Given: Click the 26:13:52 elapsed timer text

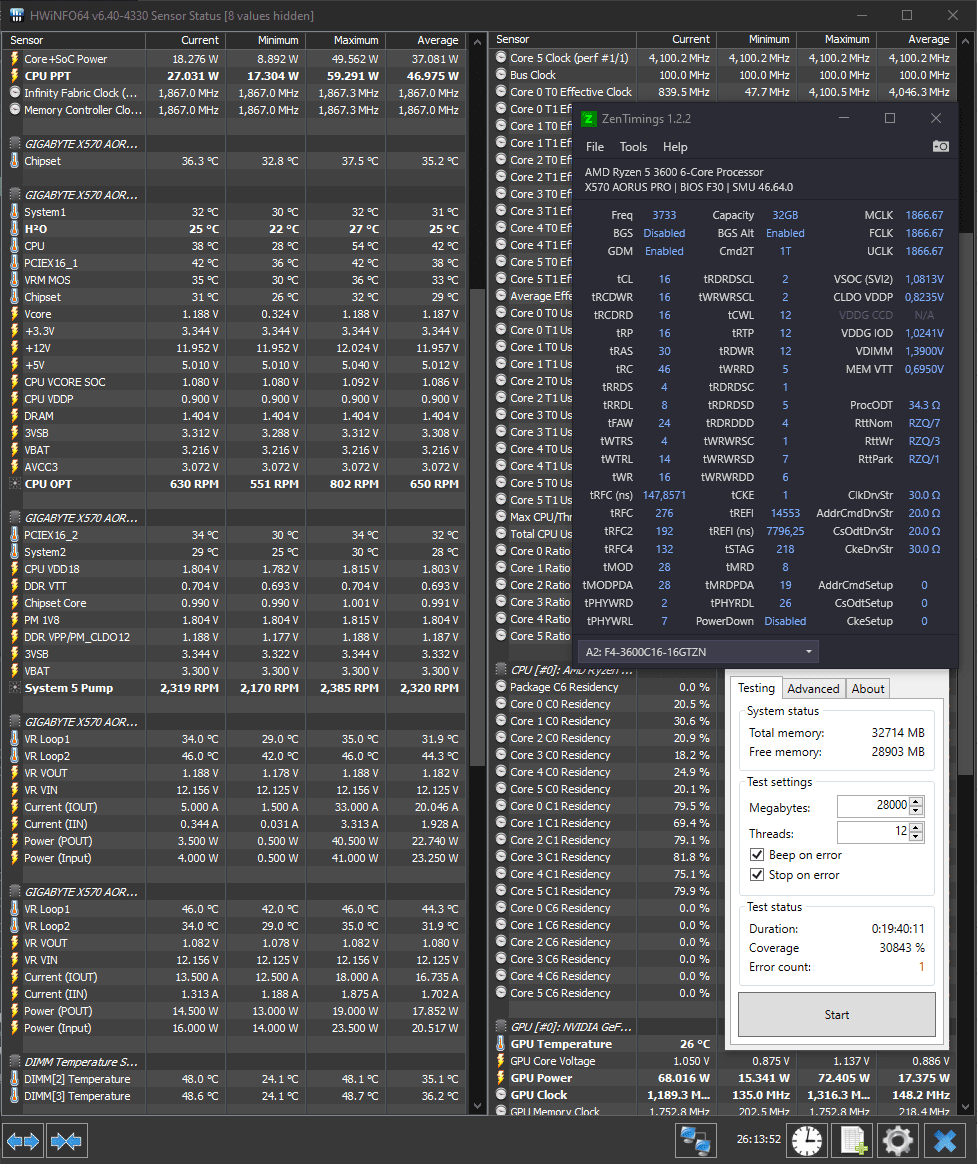Looking at the screenshot, I should pyautogui.click(x=759, y=1140).
